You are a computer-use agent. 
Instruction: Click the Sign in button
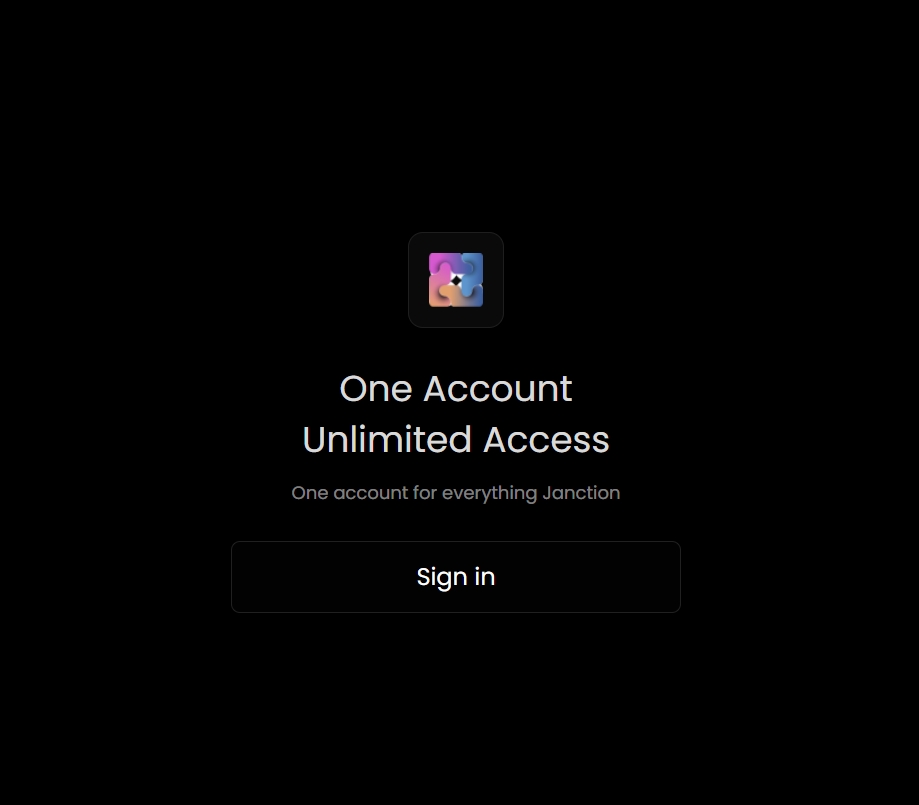click(x=455, y=577)
